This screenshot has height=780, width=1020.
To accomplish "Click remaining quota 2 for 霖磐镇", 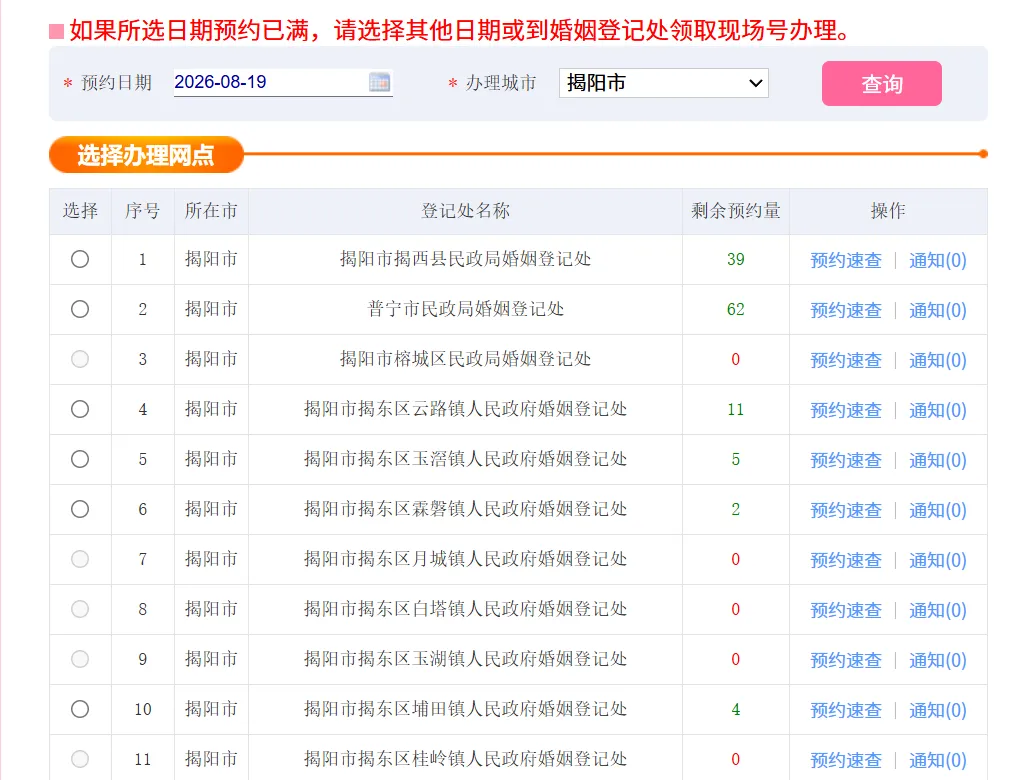I will coord(736,509).
